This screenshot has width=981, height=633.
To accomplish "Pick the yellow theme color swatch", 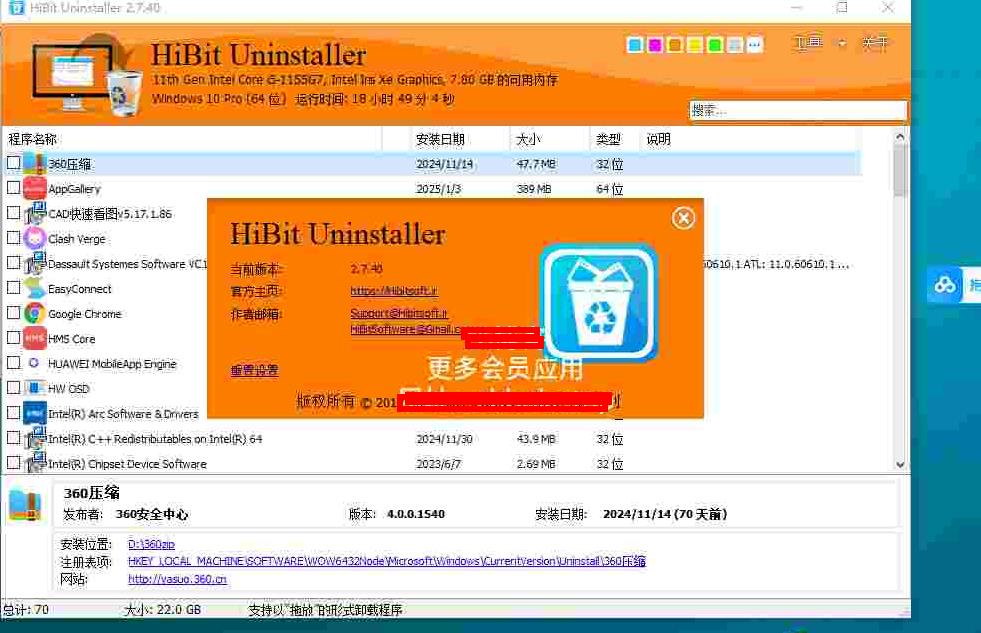I will [695, 45].
